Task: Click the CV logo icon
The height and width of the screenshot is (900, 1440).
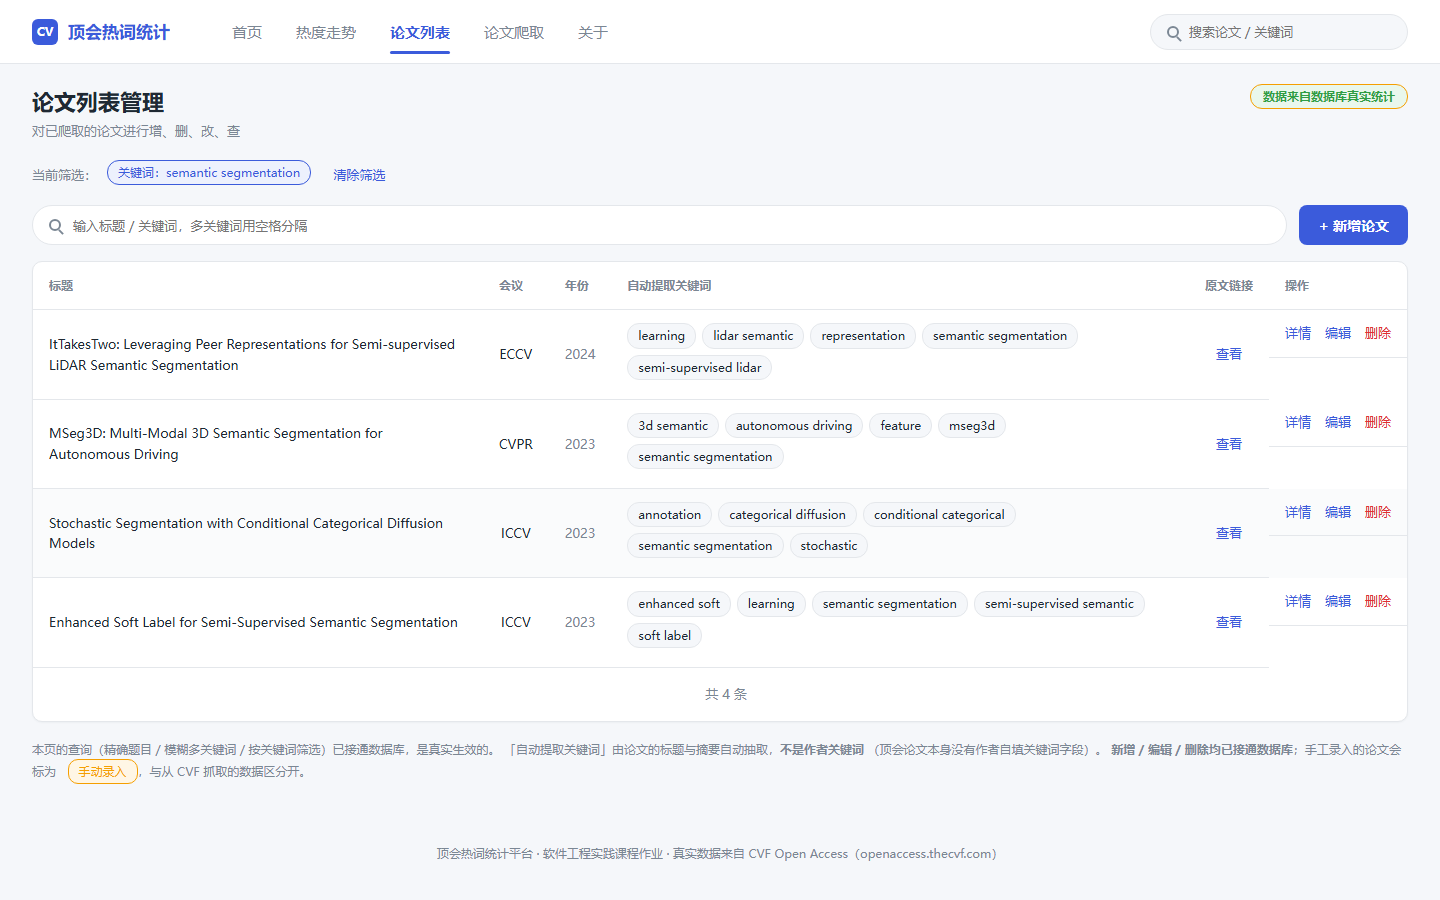Action: click(x=45, y=32)
